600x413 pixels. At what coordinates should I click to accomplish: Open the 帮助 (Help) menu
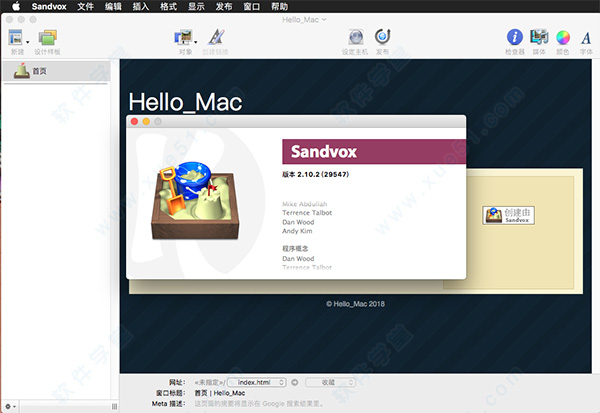pyautogui.click(x=279, y=7)
